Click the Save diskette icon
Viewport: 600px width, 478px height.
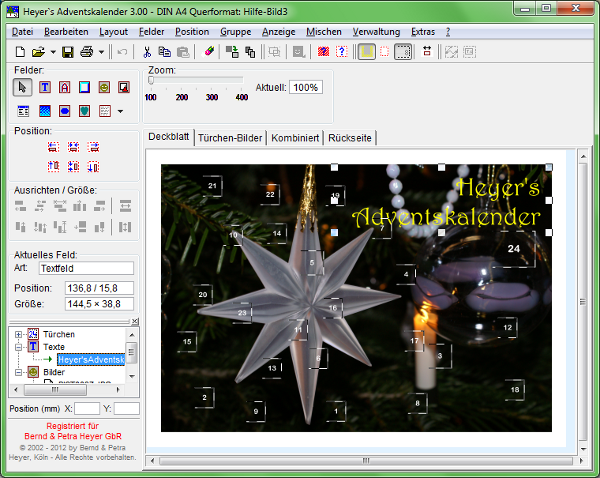point(68,51)
